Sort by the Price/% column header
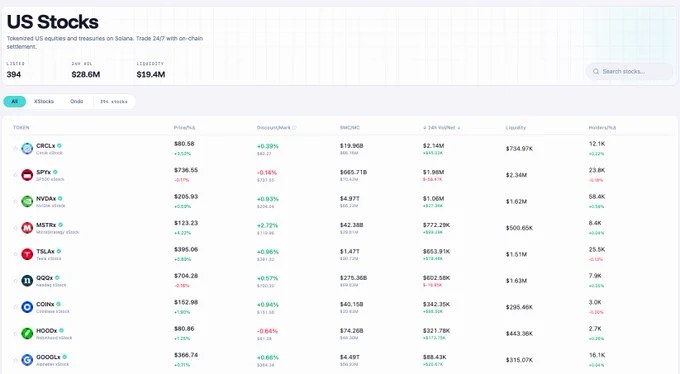This screenshot has height=374, width=680. [185, 128]
